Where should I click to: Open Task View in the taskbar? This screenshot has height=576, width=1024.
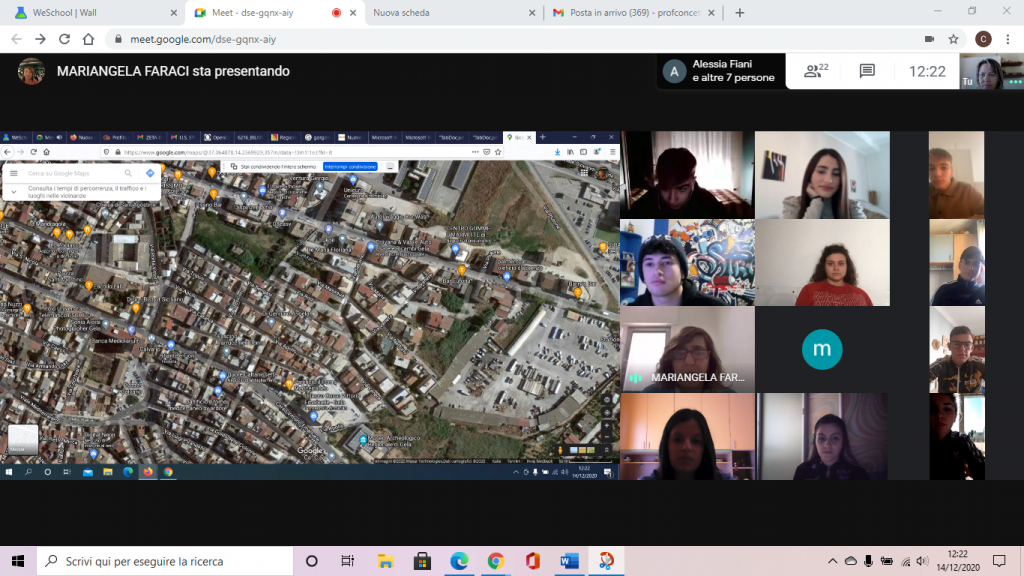[347, 561]
